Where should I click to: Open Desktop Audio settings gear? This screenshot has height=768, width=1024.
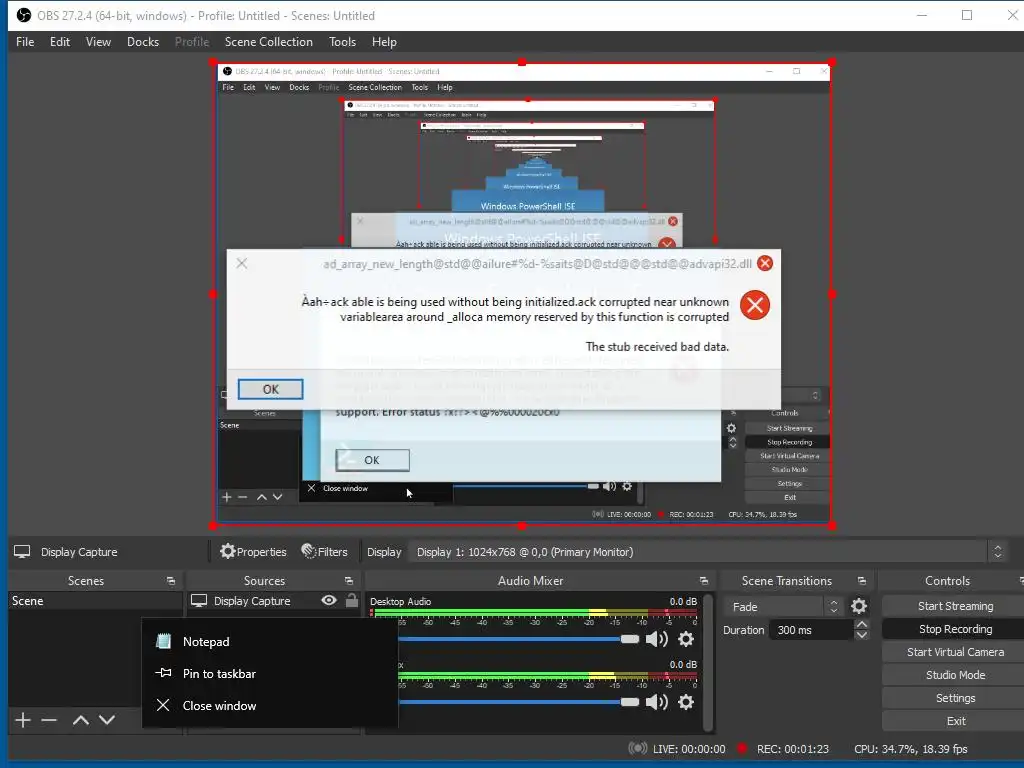point(686,639)
